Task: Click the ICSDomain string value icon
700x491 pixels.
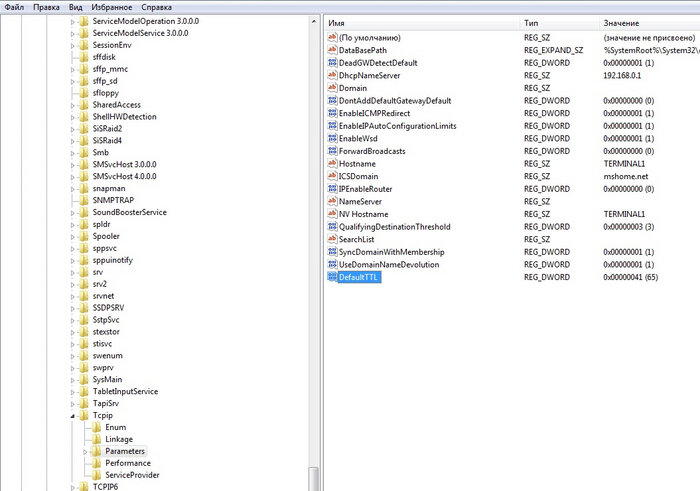Action: pos(332,176)
